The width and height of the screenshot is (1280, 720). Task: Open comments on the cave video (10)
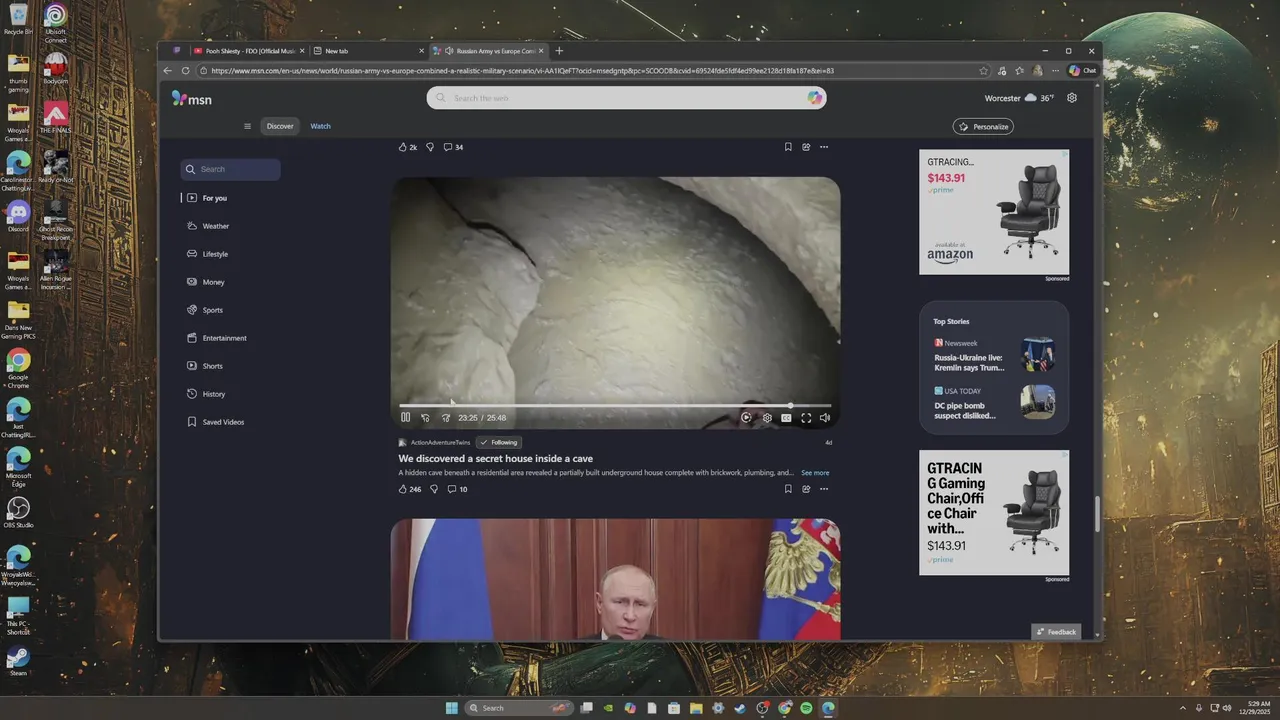[x=457, y=489]
